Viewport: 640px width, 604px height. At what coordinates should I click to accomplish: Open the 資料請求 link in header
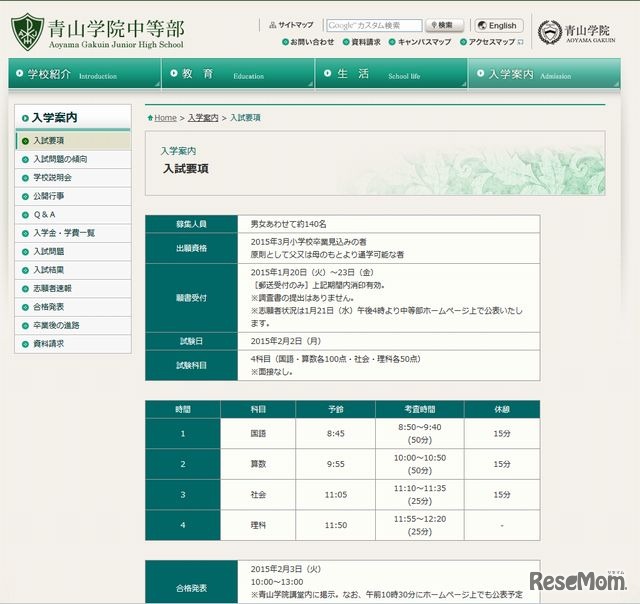(366, 42)
